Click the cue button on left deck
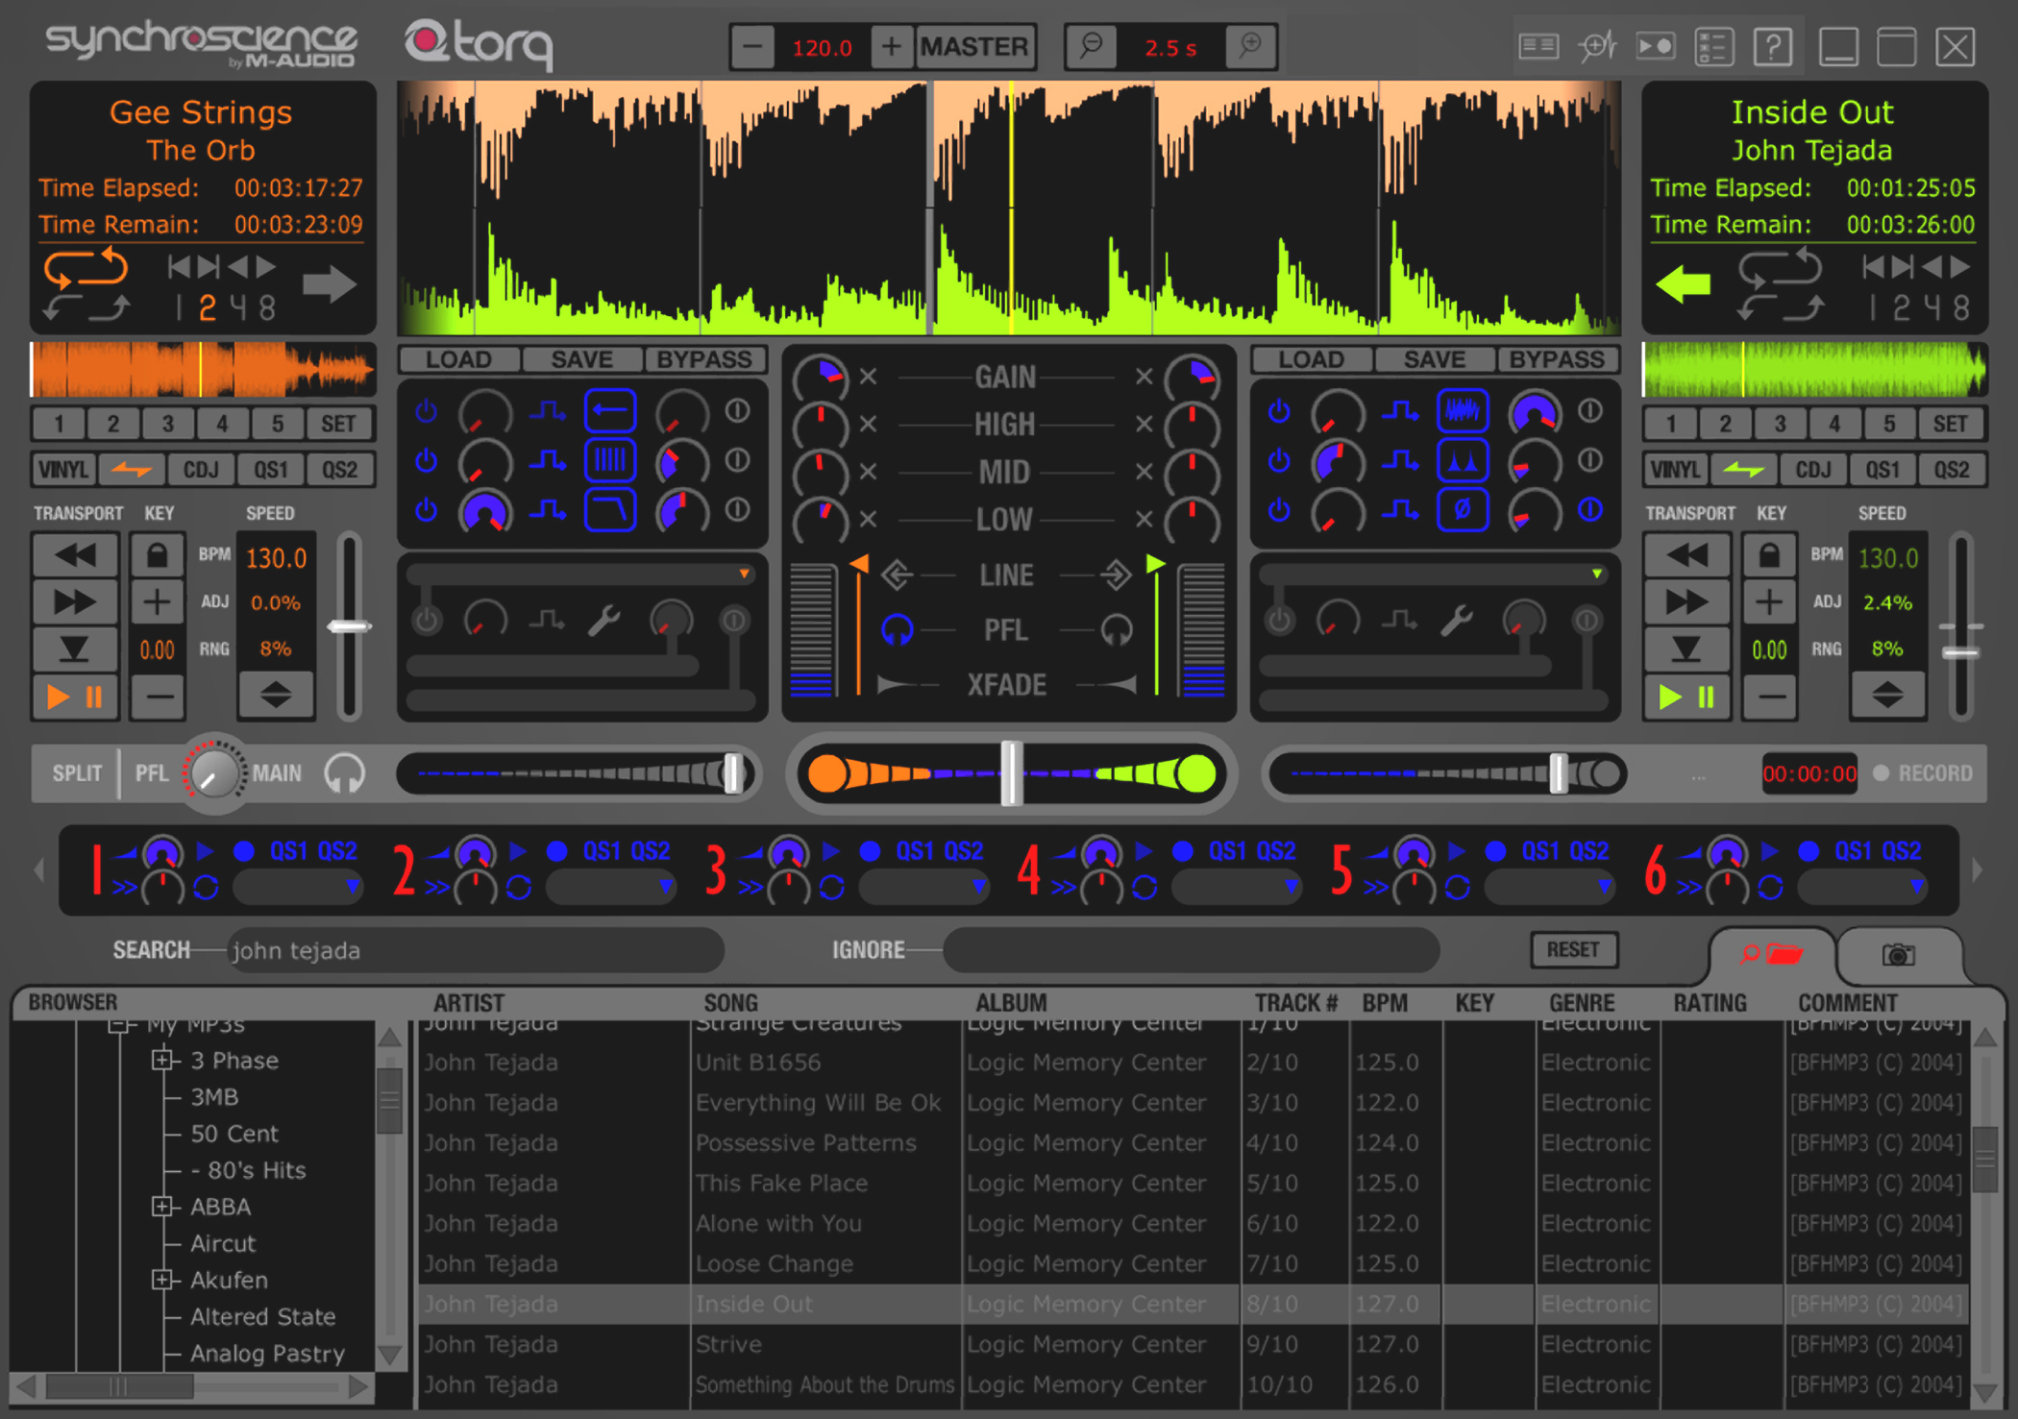Image resolution: width=2018 pixels, height=1419 pixels. tap(75, 649)
